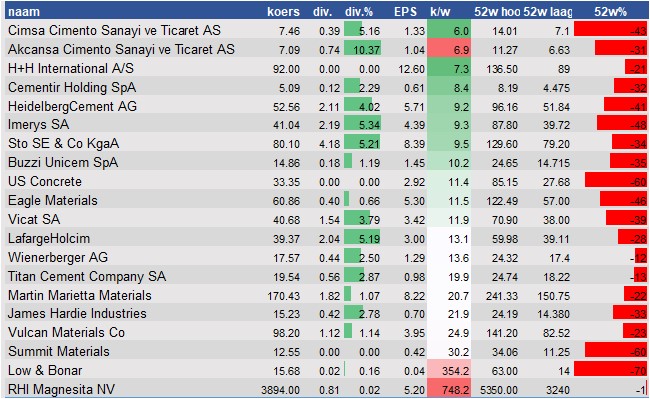Select the div.% column header
Viewport: 650px width, 399px height.
pyautogui.click(x=359, y=12)
